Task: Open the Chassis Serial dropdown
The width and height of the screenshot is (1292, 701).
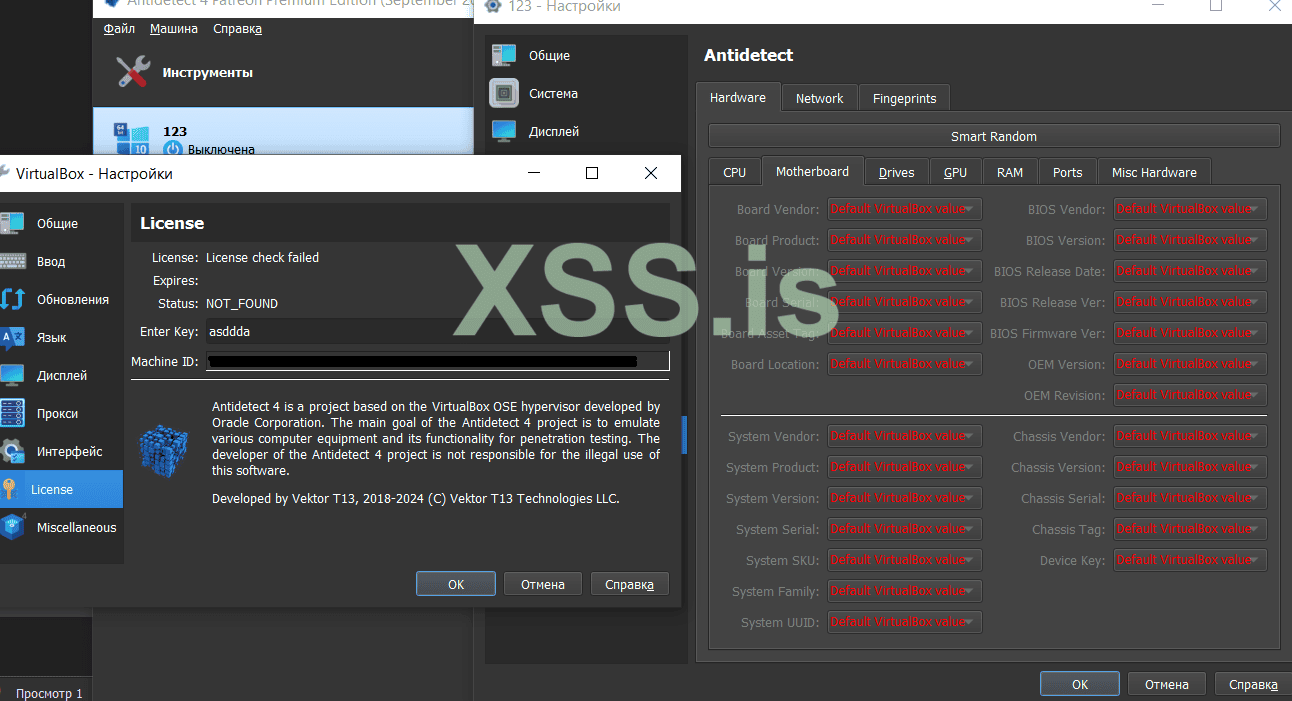Action: [1190, 498]
